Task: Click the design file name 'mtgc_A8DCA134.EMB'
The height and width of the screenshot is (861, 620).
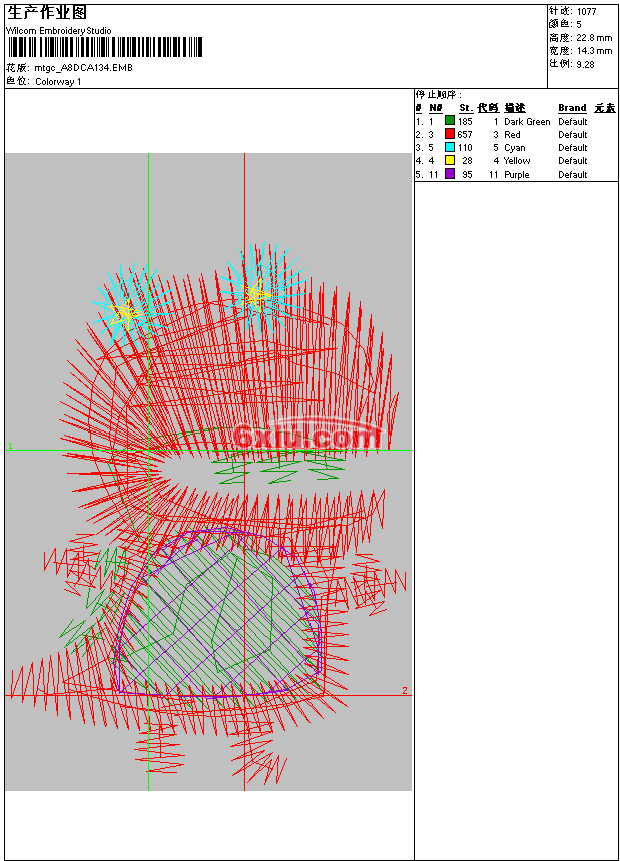Action: 83,68
